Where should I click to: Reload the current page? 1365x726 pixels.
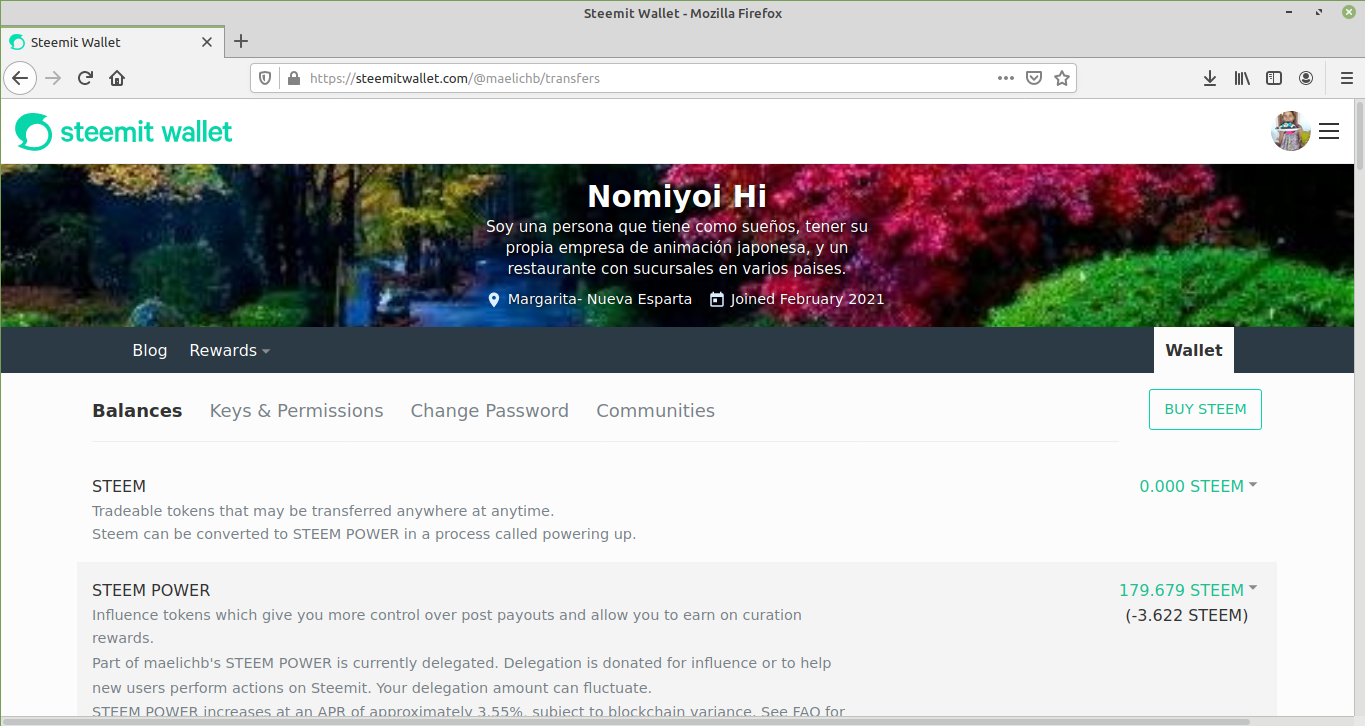[x=85, y=78]
